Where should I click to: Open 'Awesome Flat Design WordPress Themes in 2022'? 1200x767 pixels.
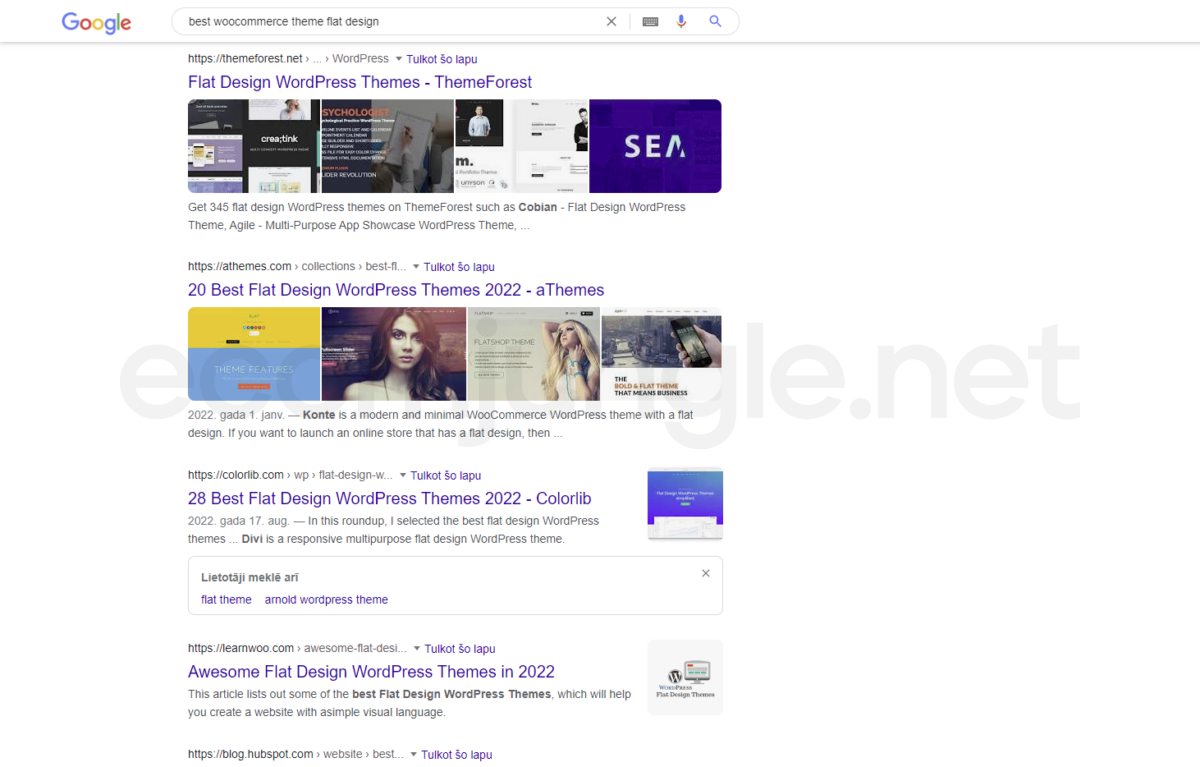[x=371, y=672]
